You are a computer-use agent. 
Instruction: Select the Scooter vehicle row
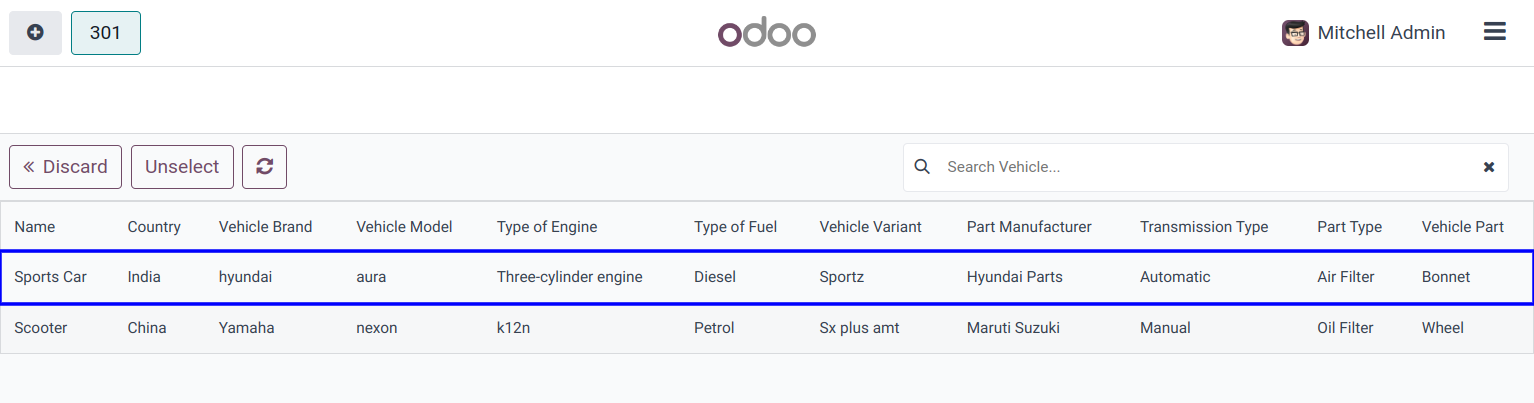pos(41,328)
